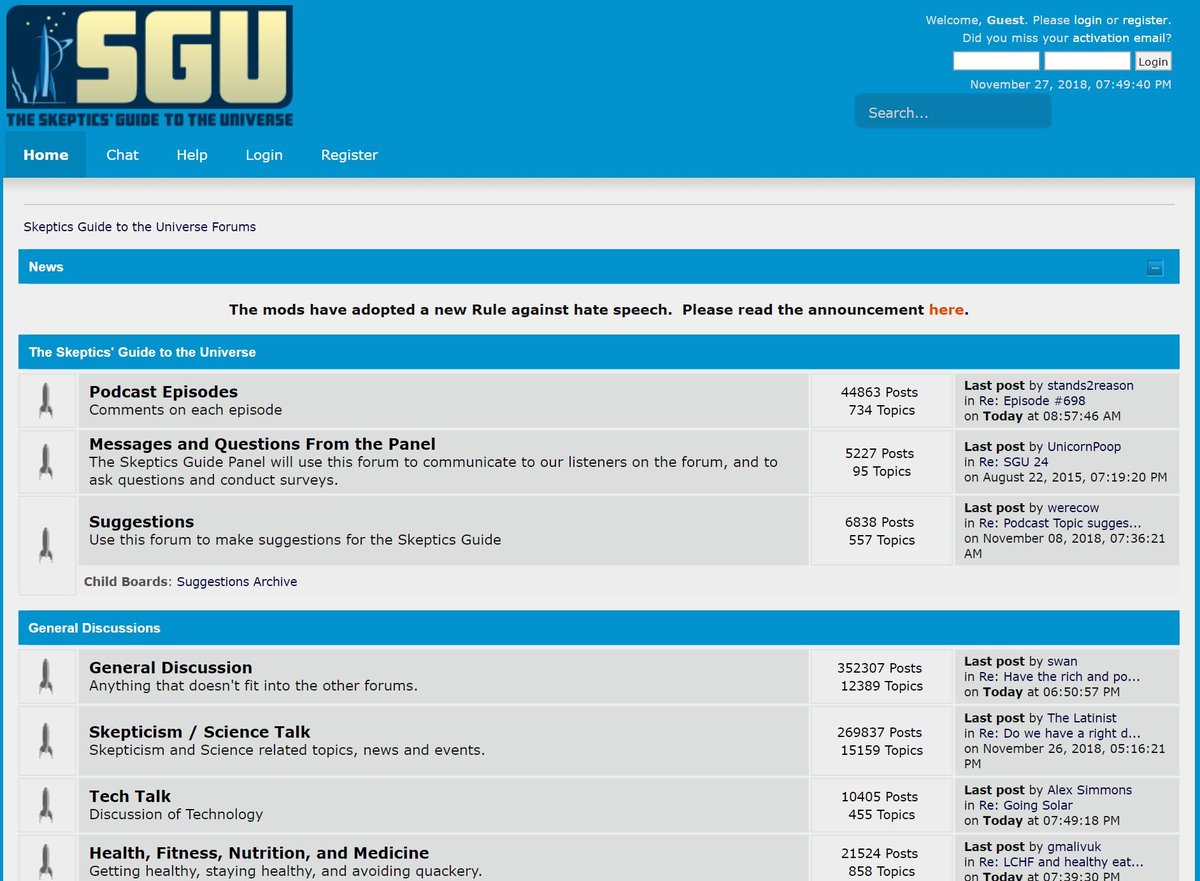Viewport: 1200px width, 881px height.
Task: Focus the password input field
Action: click(x=1087, y=62)
